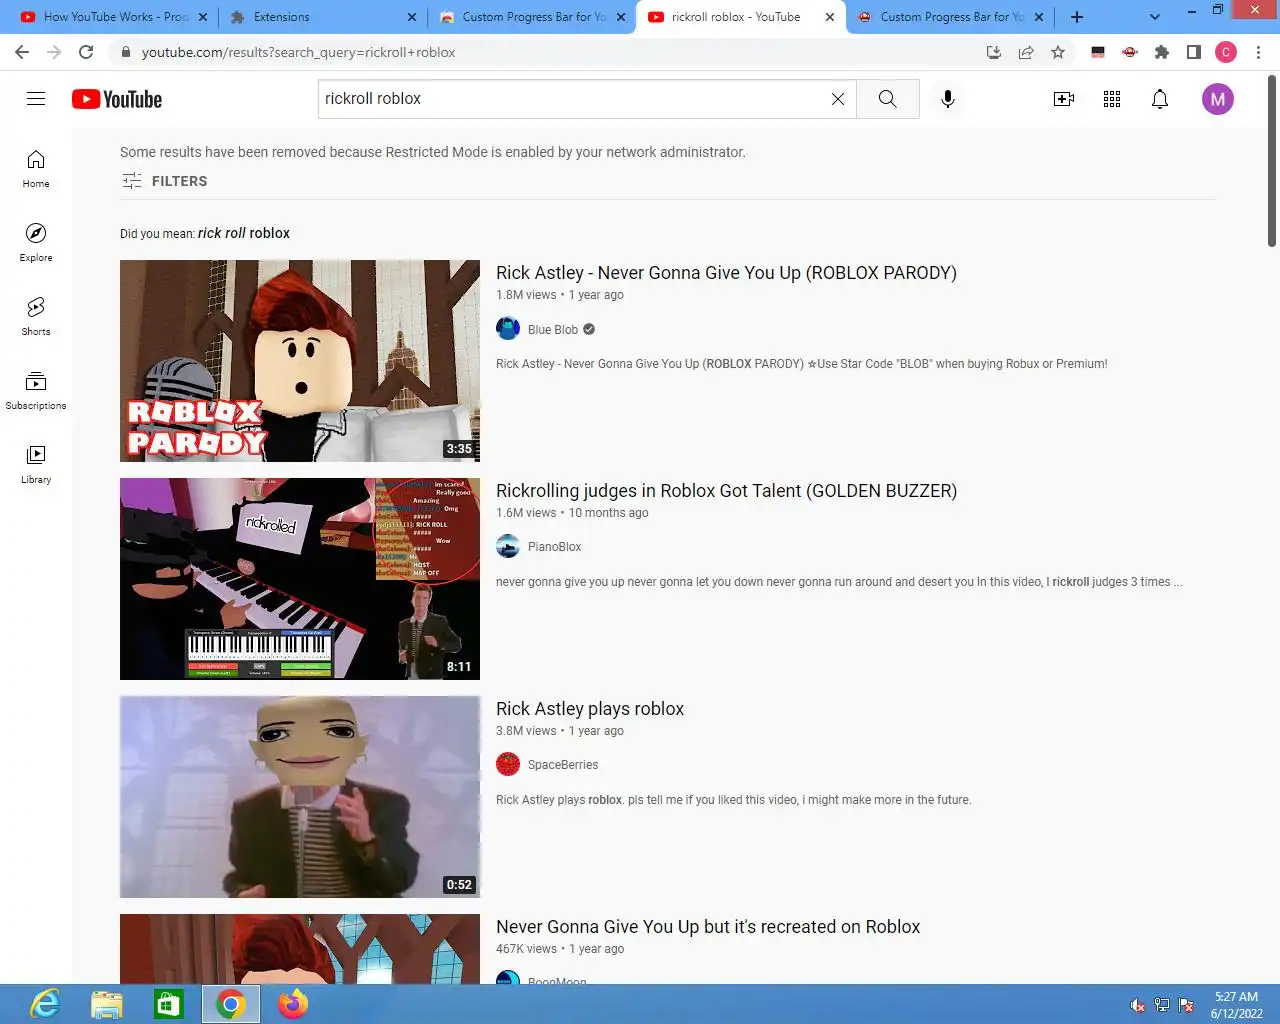Open Microsoft Store from the taskbar
The height and width of the screenshot is (1024, 1280).
coord(169,1004)
